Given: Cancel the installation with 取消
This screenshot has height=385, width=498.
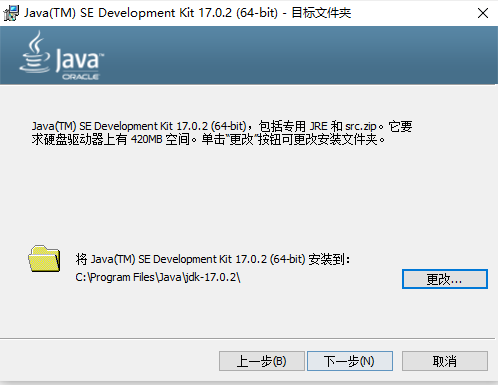Looking at the screenshot, I should [x=445, y=361].
